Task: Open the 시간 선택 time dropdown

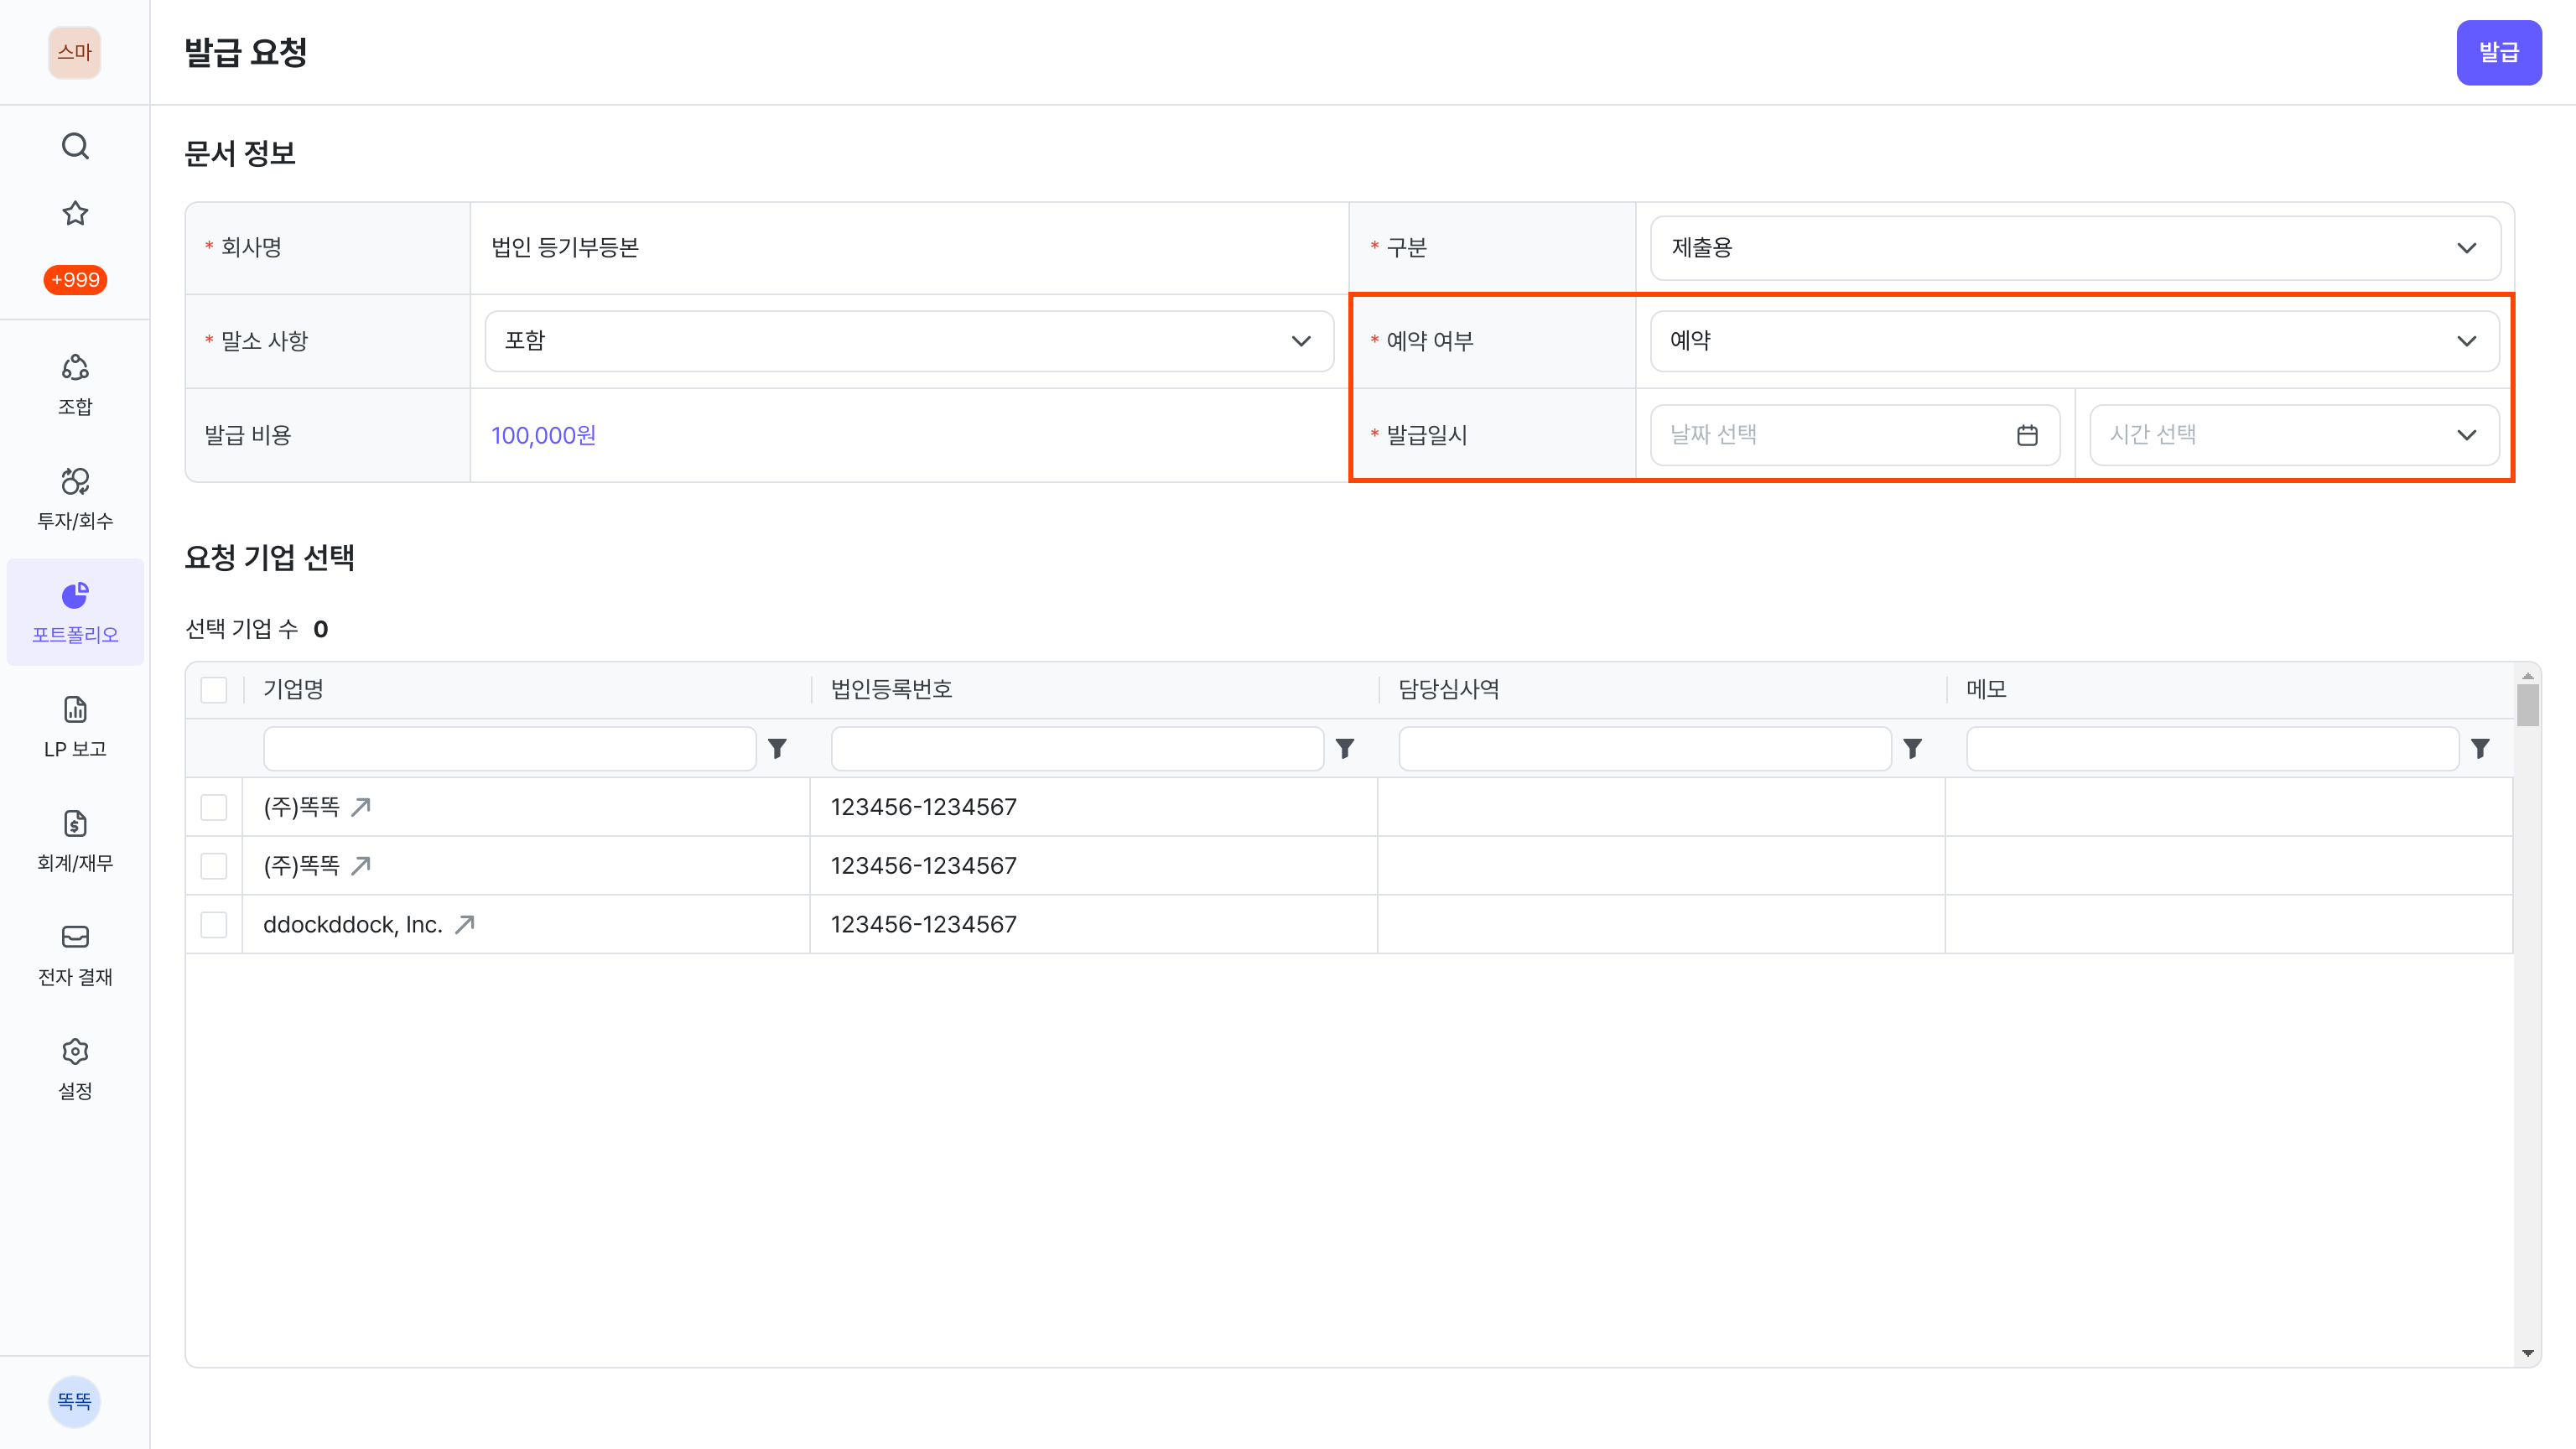Action: coord(2294,435)
